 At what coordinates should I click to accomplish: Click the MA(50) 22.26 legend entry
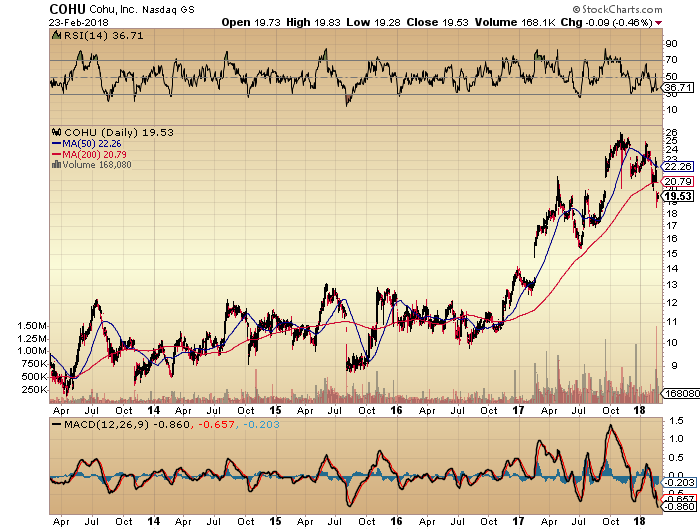coord(87,144)
